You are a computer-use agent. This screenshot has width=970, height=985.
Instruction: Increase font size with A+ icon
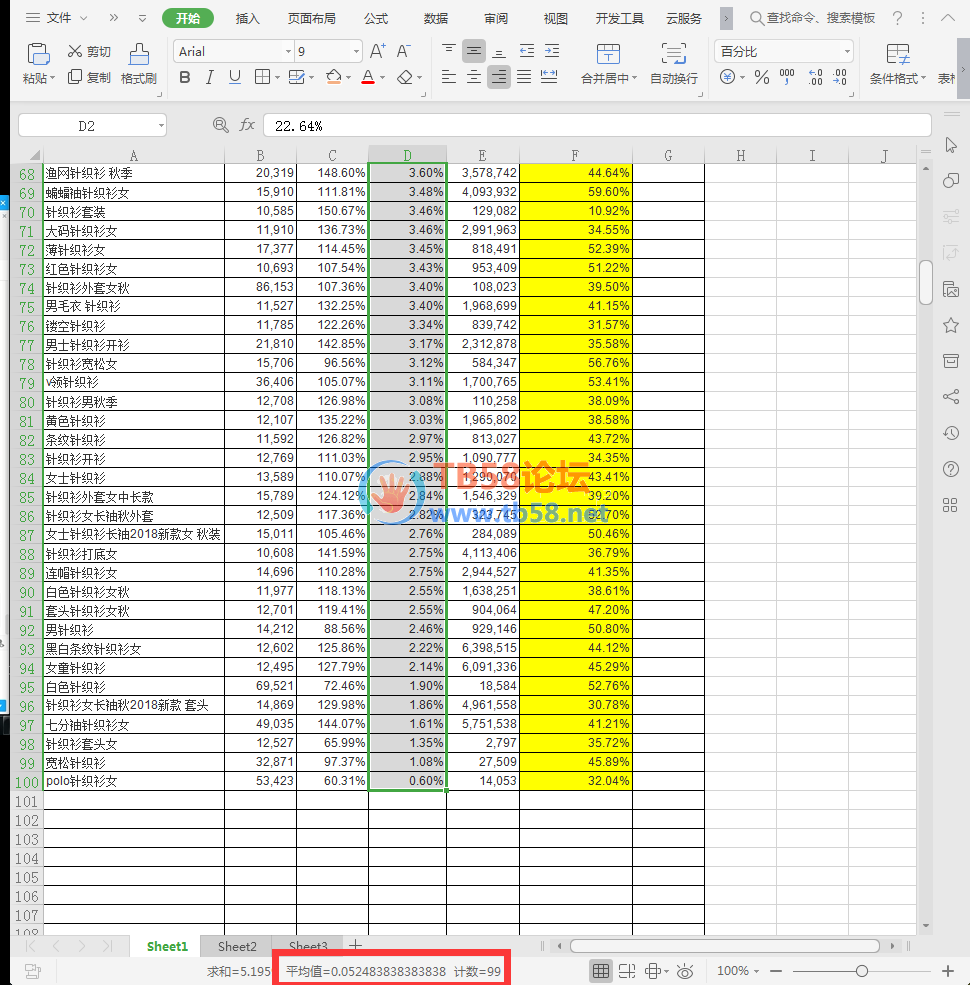click(x=377, y=51)
